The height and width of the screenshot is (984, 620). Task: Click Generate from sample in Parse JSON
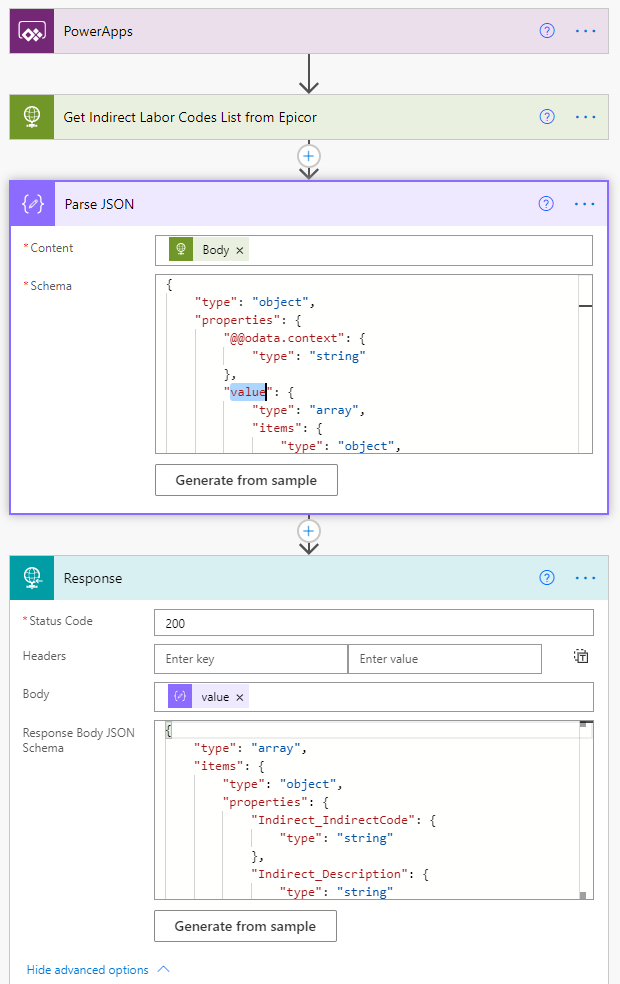[246, 480]
